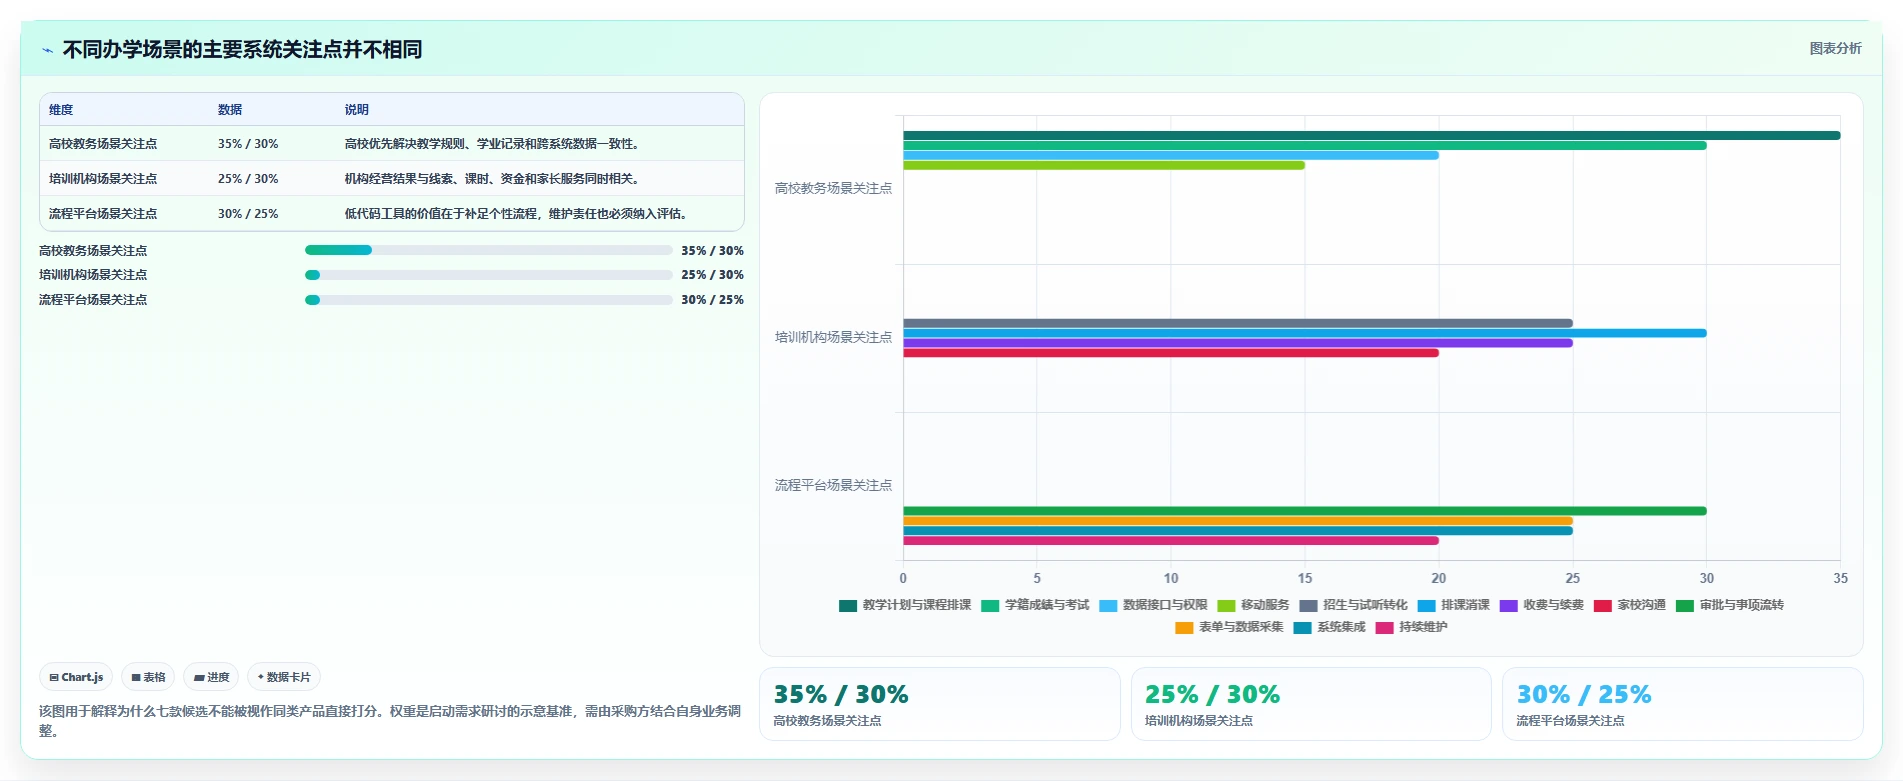This screenshot has height=781, width=1903.
Task: Click the orange 表单与数据采集 bar
Action: pos(1238,521)
